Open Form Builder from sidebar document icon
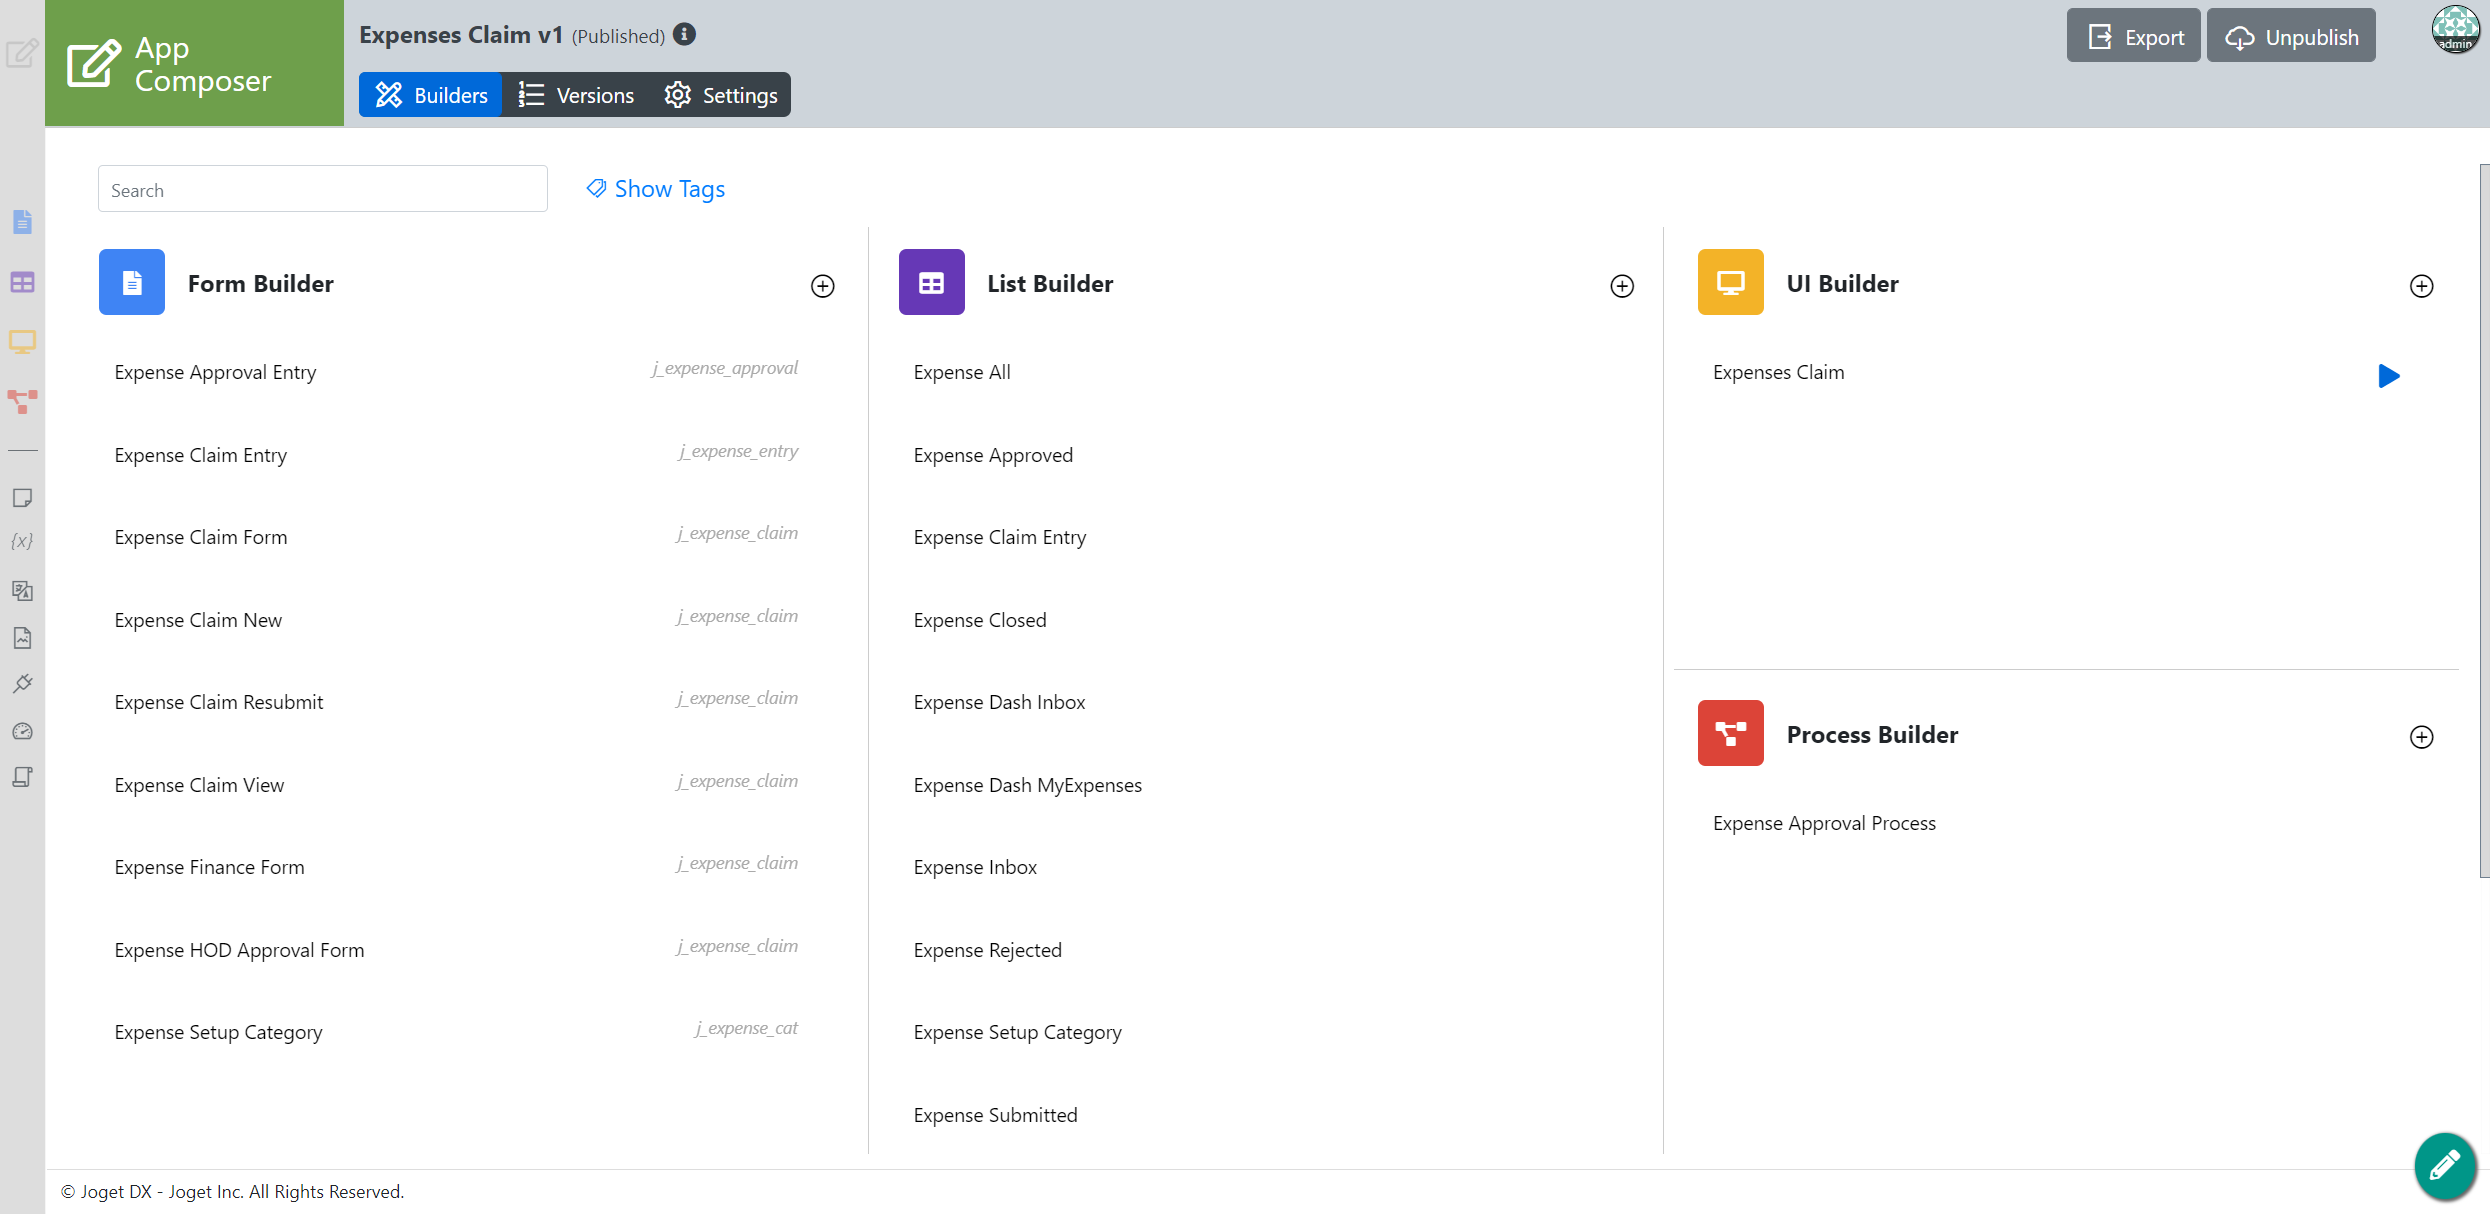The height and width of the screenshot is (1214, 2490). click(x=22, y=222)
